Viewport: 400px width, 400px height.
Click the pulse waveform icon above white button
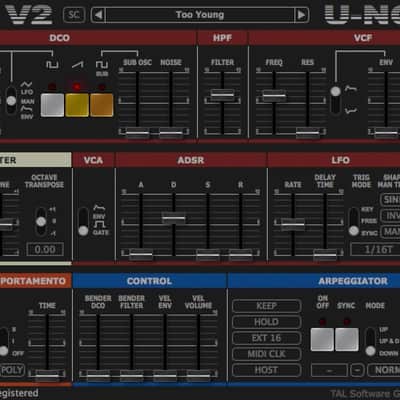(52, 64)
